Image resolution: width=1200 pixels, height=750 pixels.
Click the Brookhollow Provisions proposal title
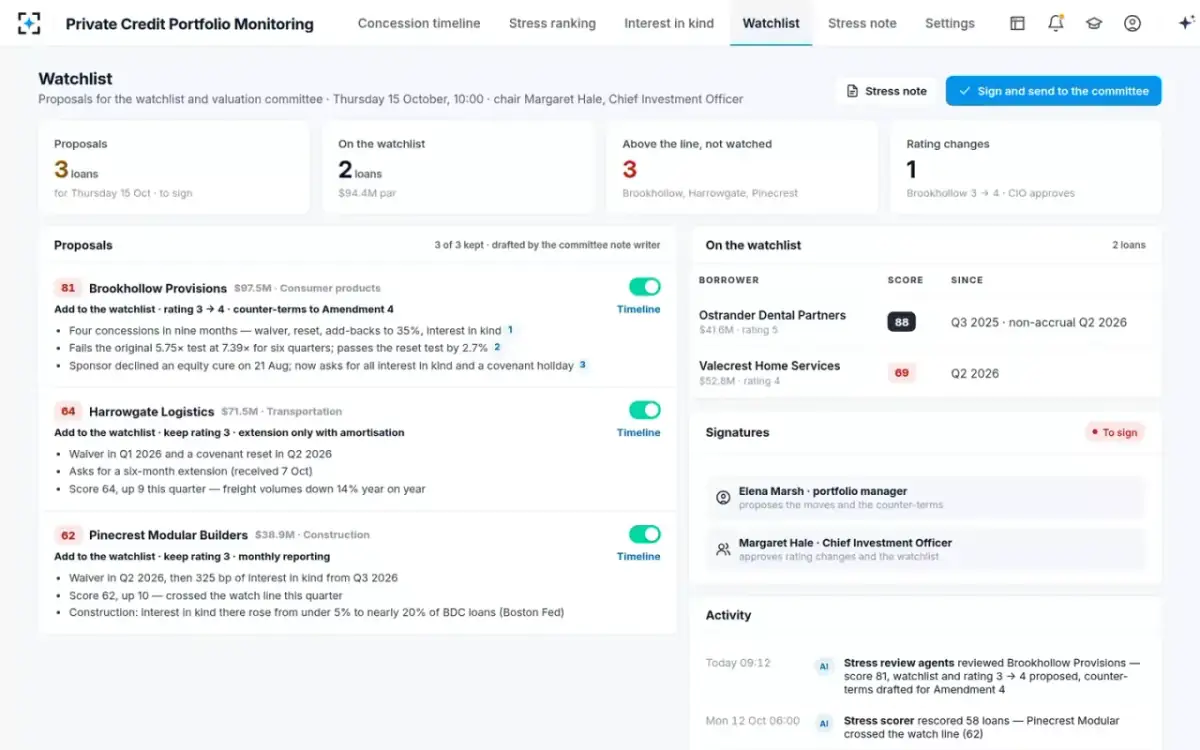coord(158,288)
